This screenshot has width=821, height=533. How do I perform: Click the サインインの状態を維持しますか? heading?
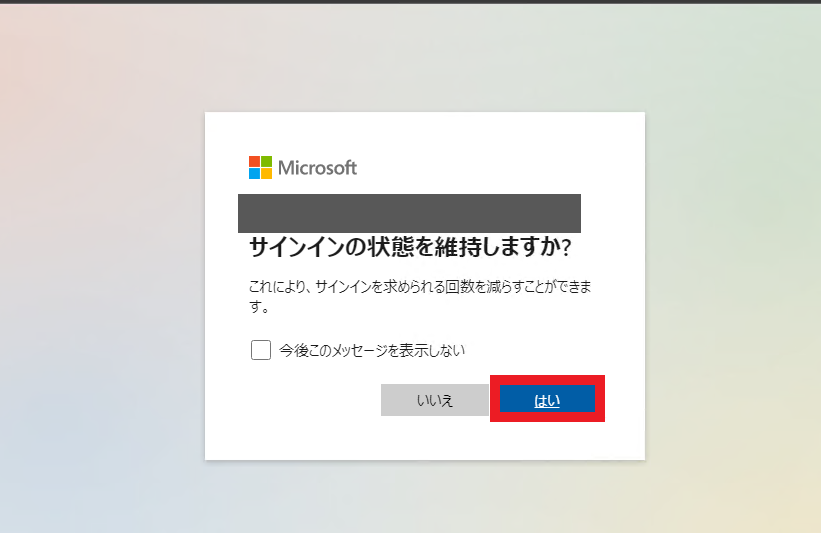pos(410,247)
